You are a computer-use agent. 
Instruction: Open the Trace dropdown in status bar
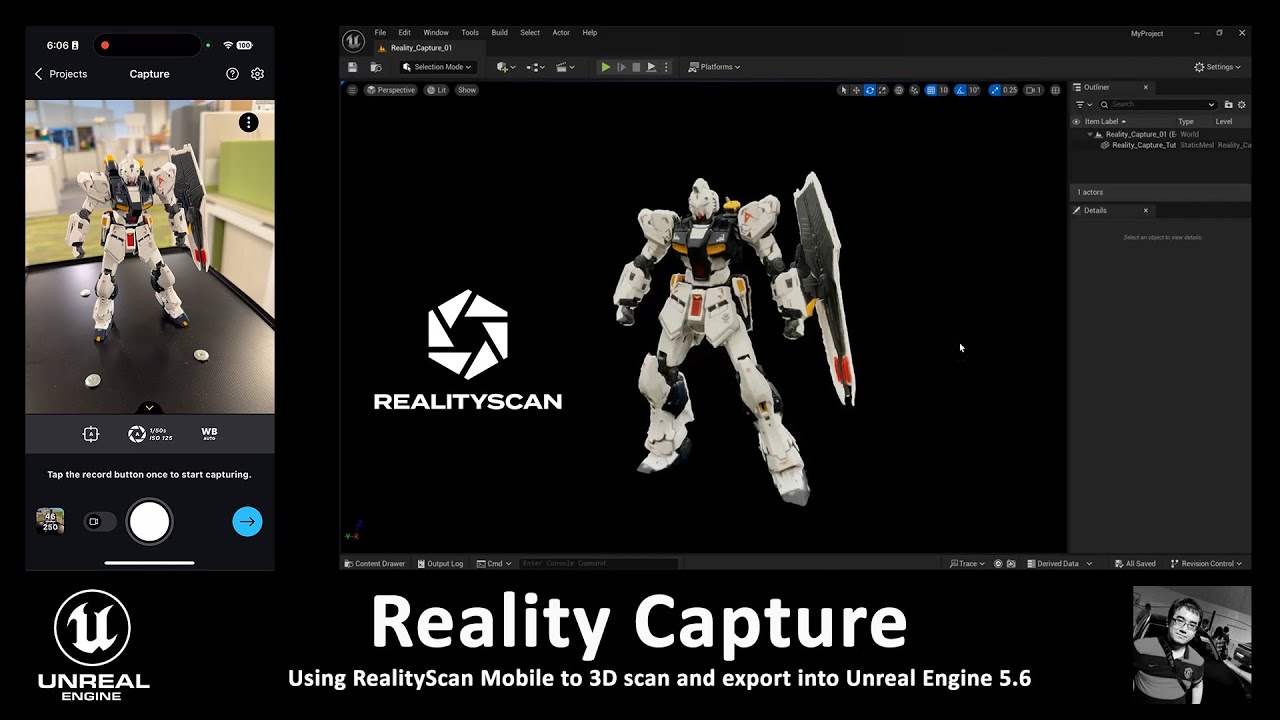pos(967,563)
